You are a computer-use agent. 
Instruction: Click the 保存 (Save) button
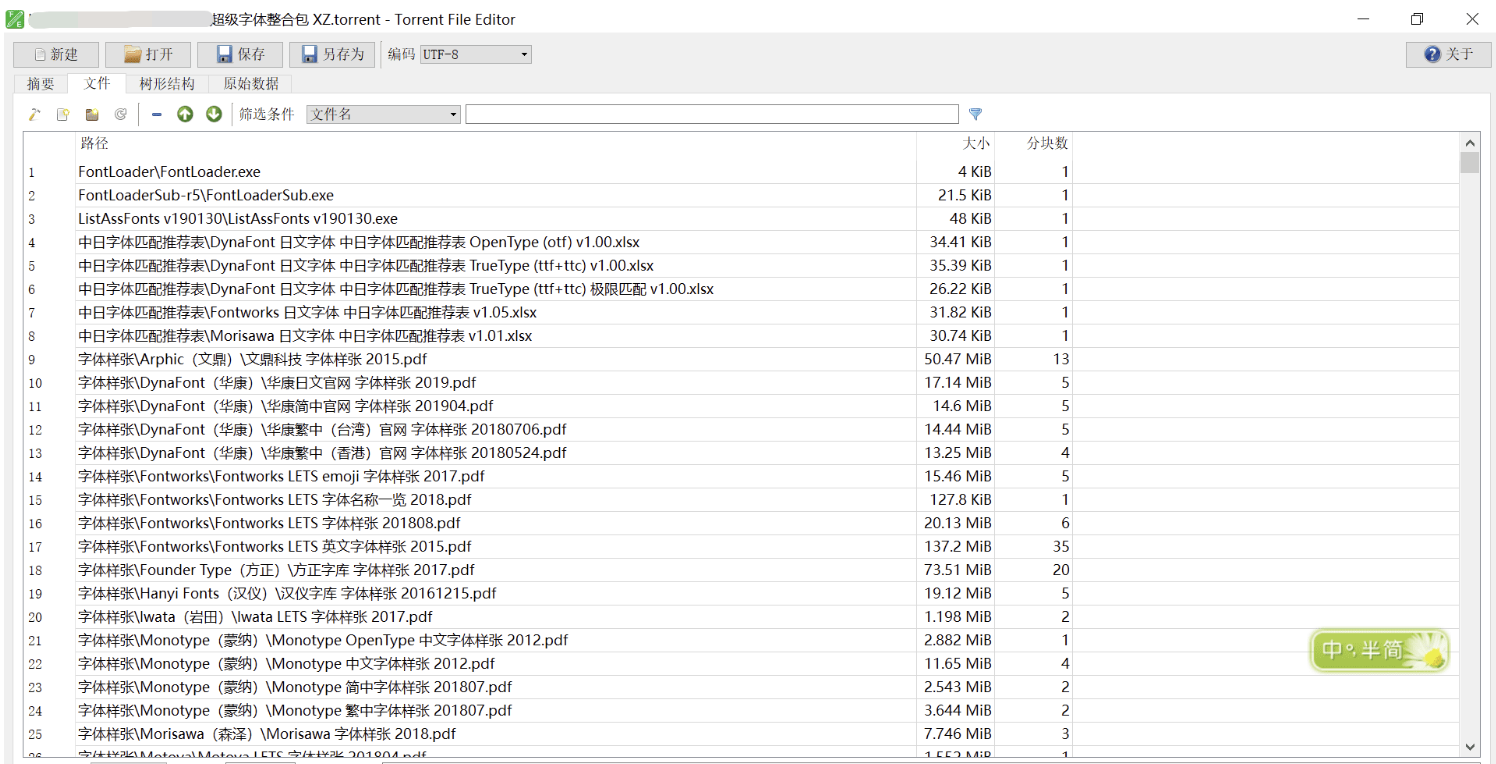coord(240,54)
